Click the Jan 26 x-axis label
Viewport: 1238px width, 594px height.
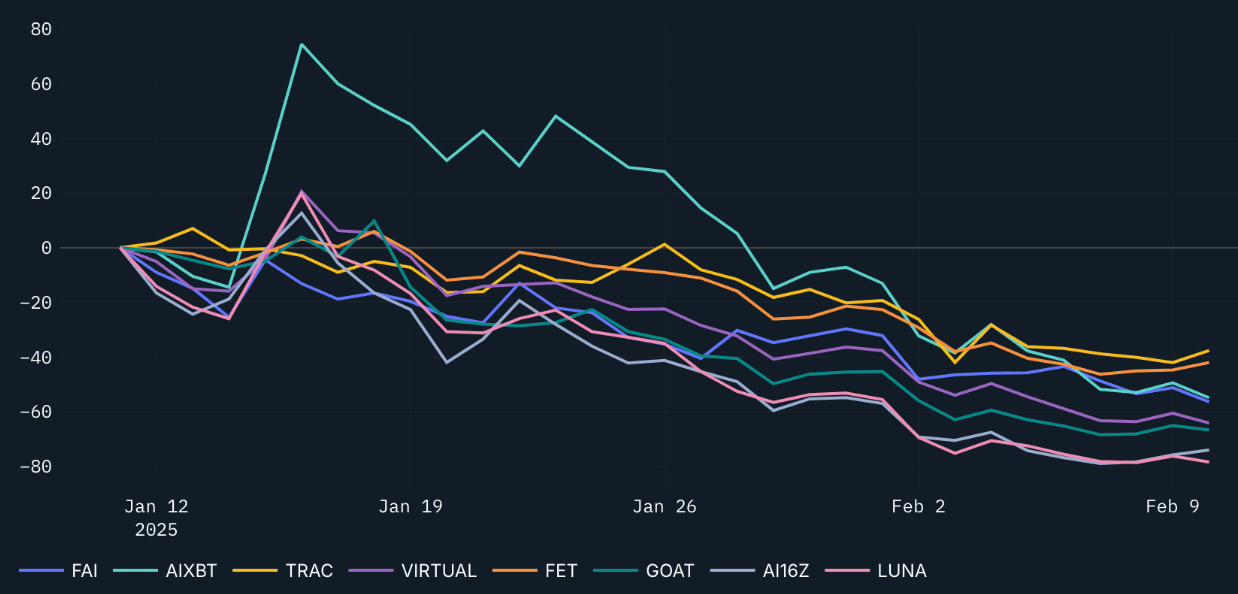click(x=664, y=507)
